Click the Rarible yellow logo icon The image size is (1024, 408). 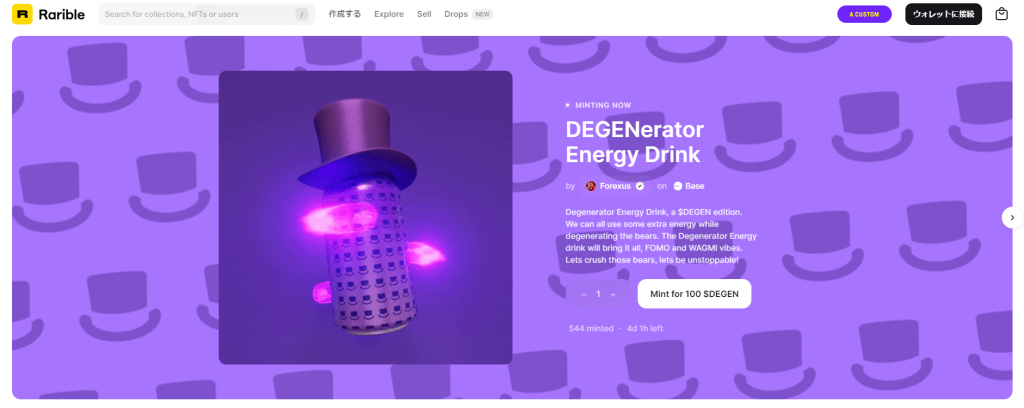(x=22, y=14)
